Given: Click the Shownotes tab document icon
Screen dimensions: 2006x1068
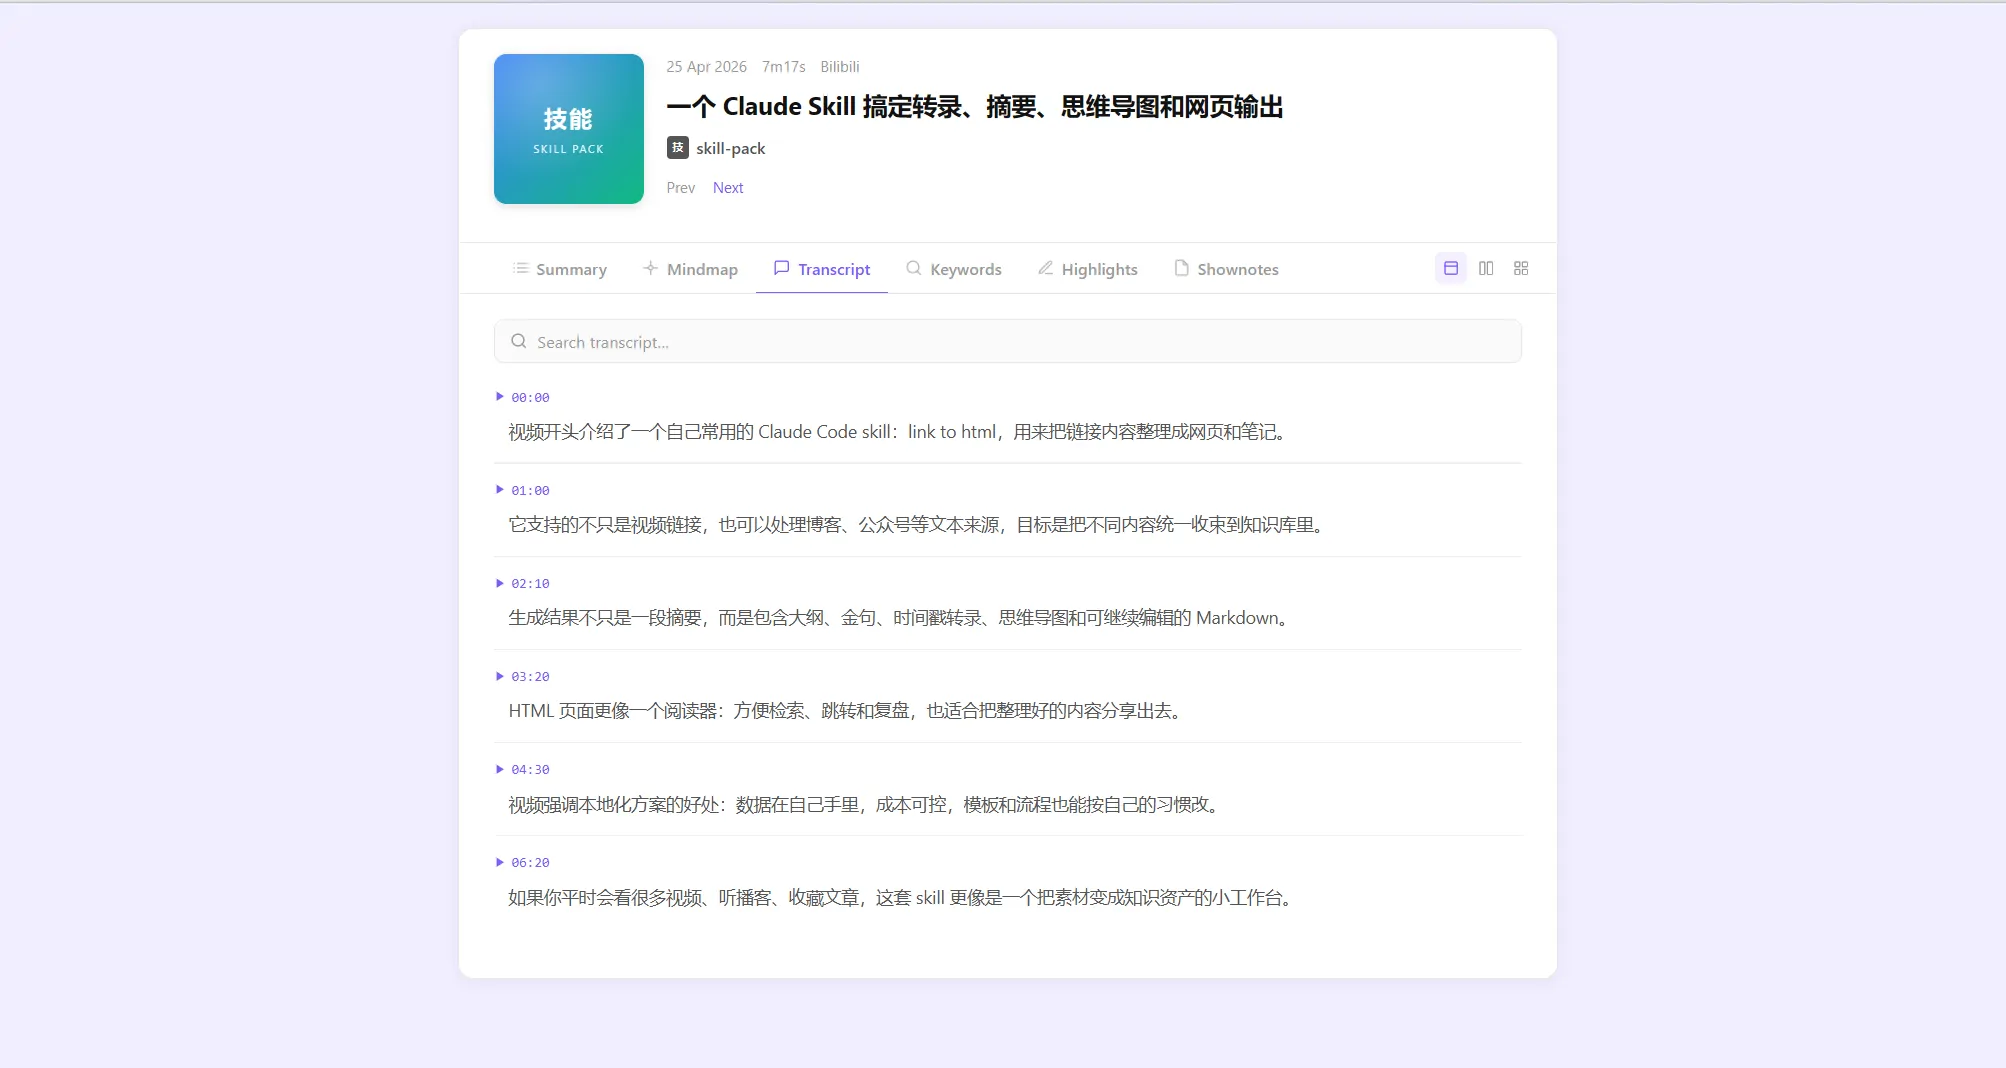Looking at the screenshot, I should 1181,268.
